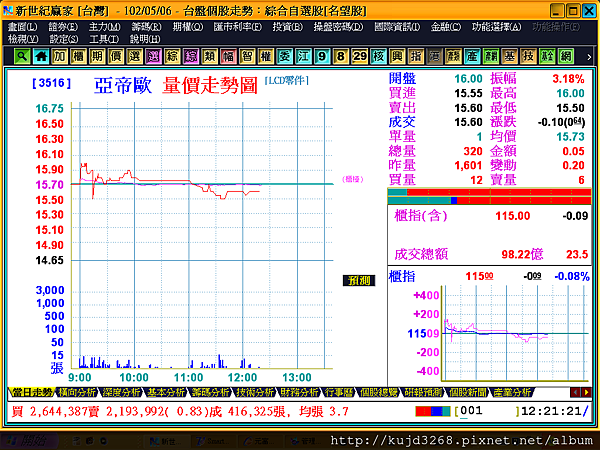Open the 期權(O) menu
Viewport: 600px width, 450px height.
188,27
